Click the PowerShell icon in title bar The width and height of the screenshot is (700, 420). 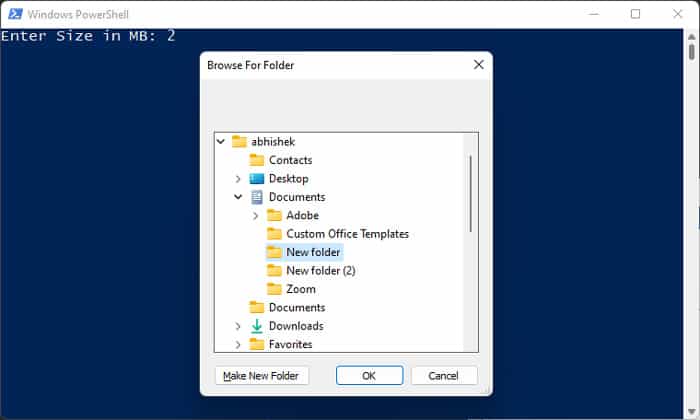click(15, 14)
